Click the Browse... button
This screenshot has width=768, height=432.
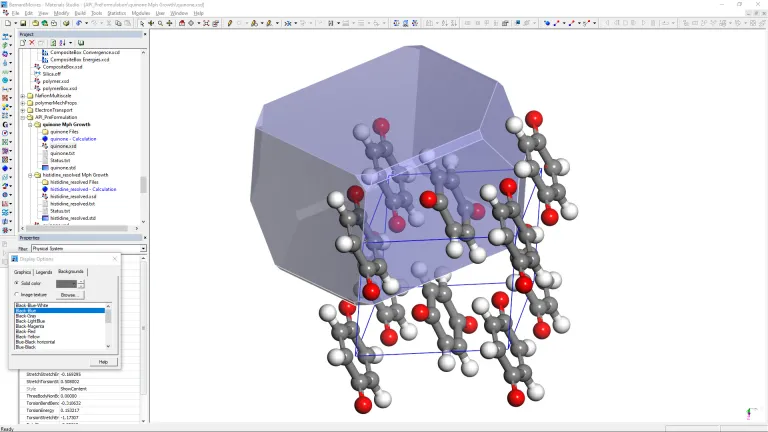[x=69, y=295]
